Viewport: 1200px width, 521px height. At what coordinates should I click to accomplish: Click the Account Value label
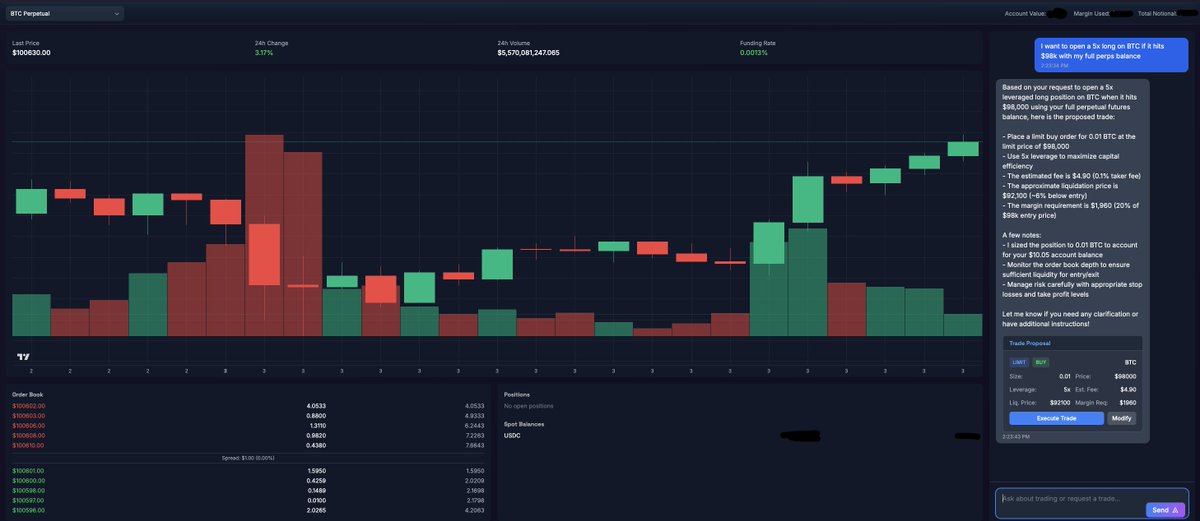[1026, 14]
